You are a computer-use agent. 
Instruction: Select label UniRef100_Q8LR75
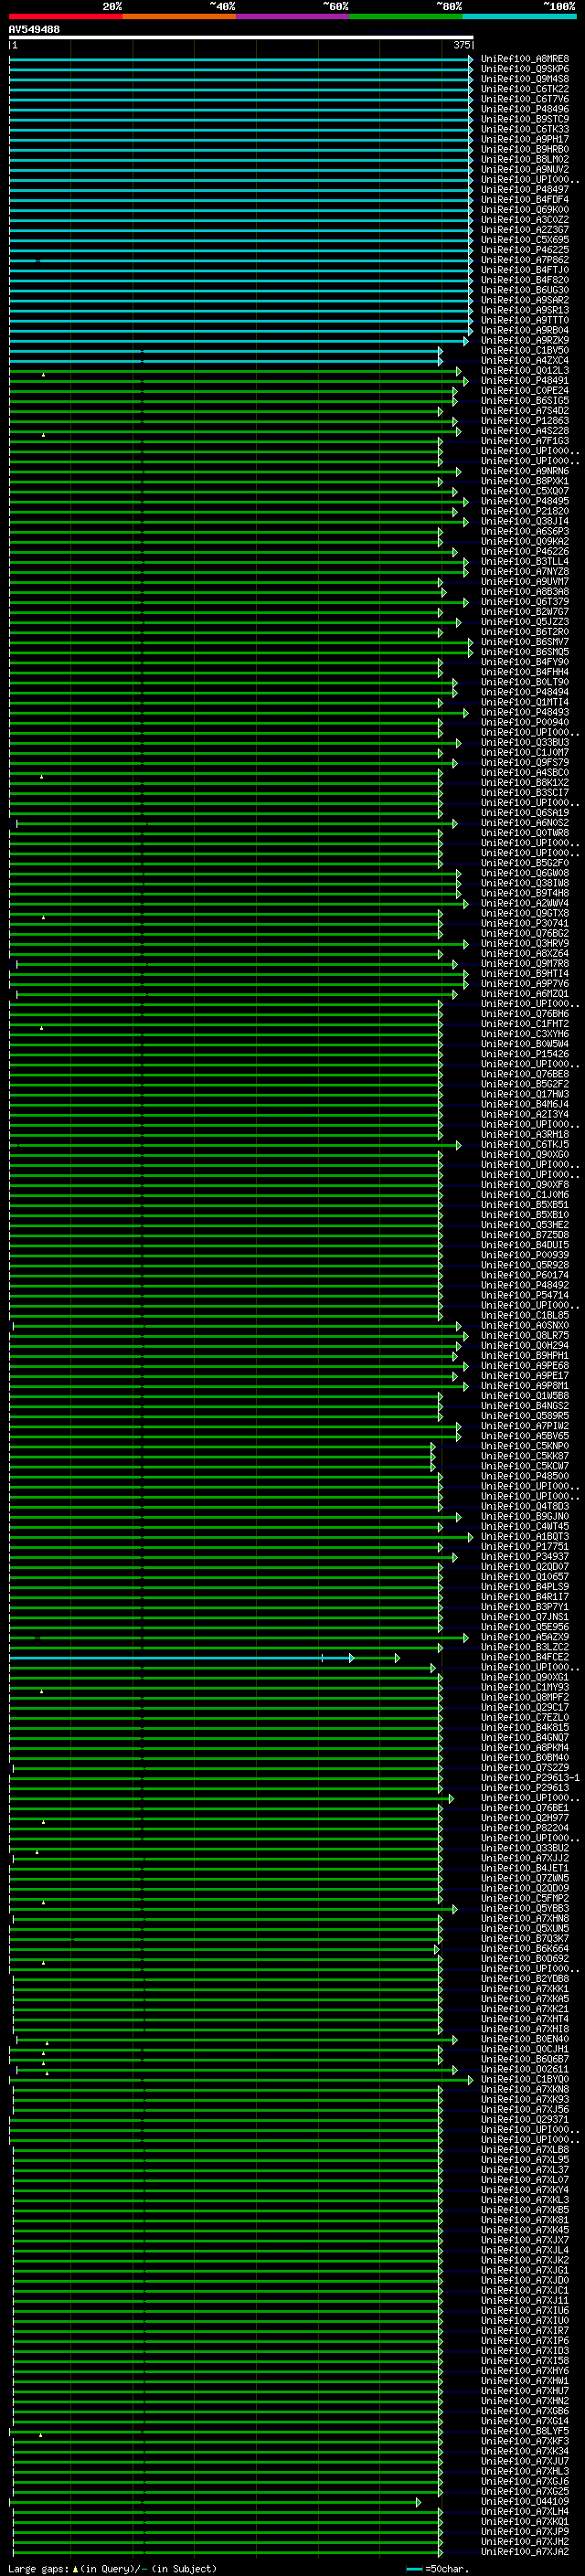point(525,1335)
